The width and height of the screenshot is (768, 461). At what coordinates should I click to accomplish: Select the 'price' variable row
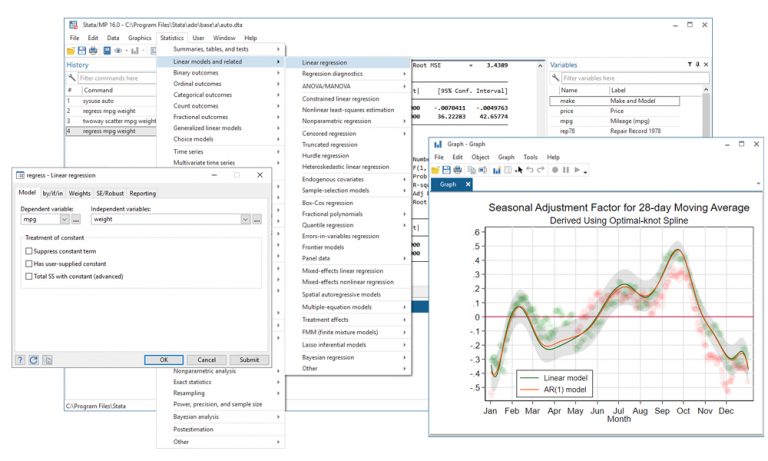[x=615, y=111]
